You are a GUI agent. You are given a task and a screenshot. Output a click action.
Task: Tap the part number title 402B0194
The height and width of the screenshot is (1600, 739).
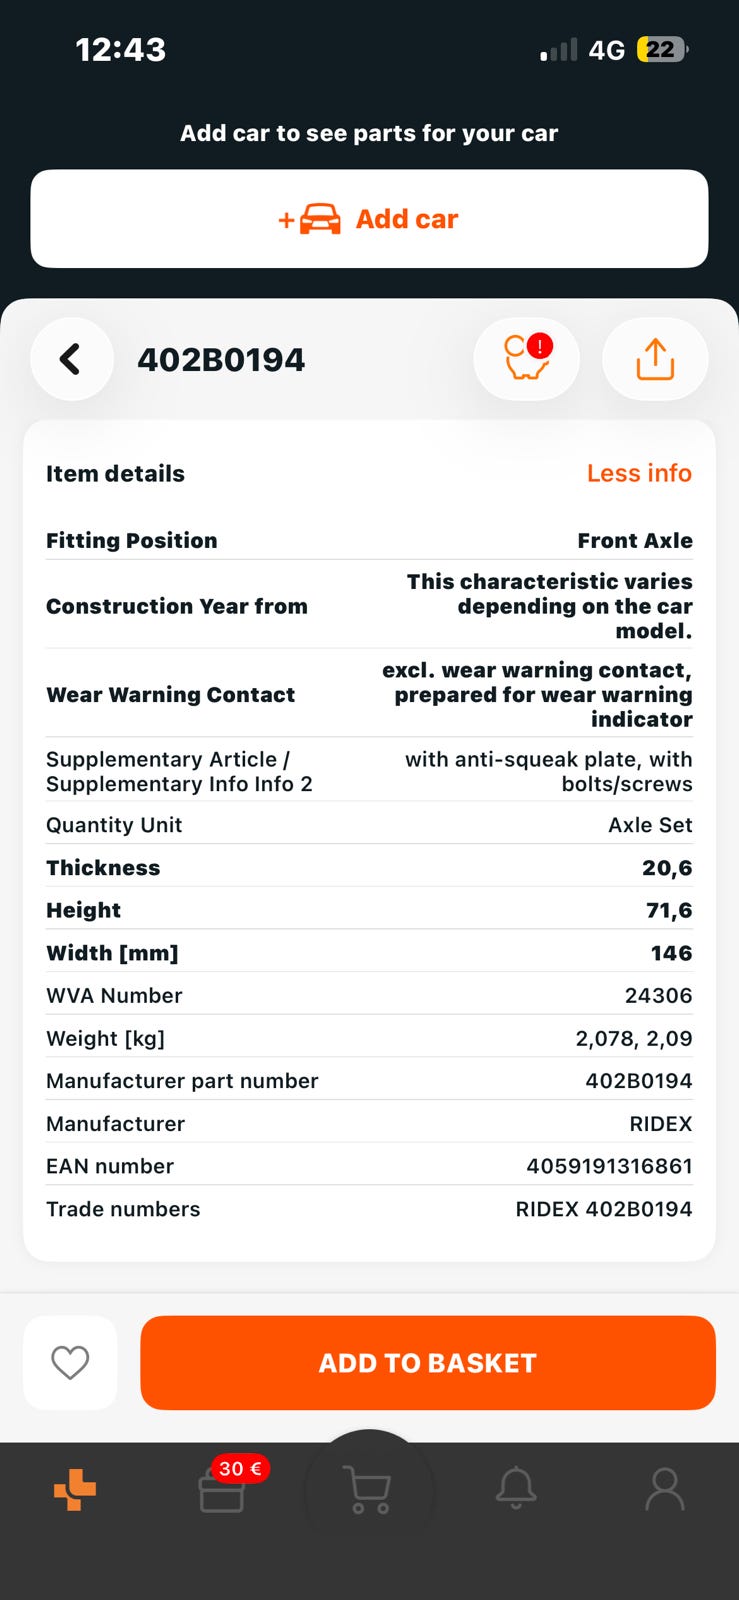click(221, 360)
